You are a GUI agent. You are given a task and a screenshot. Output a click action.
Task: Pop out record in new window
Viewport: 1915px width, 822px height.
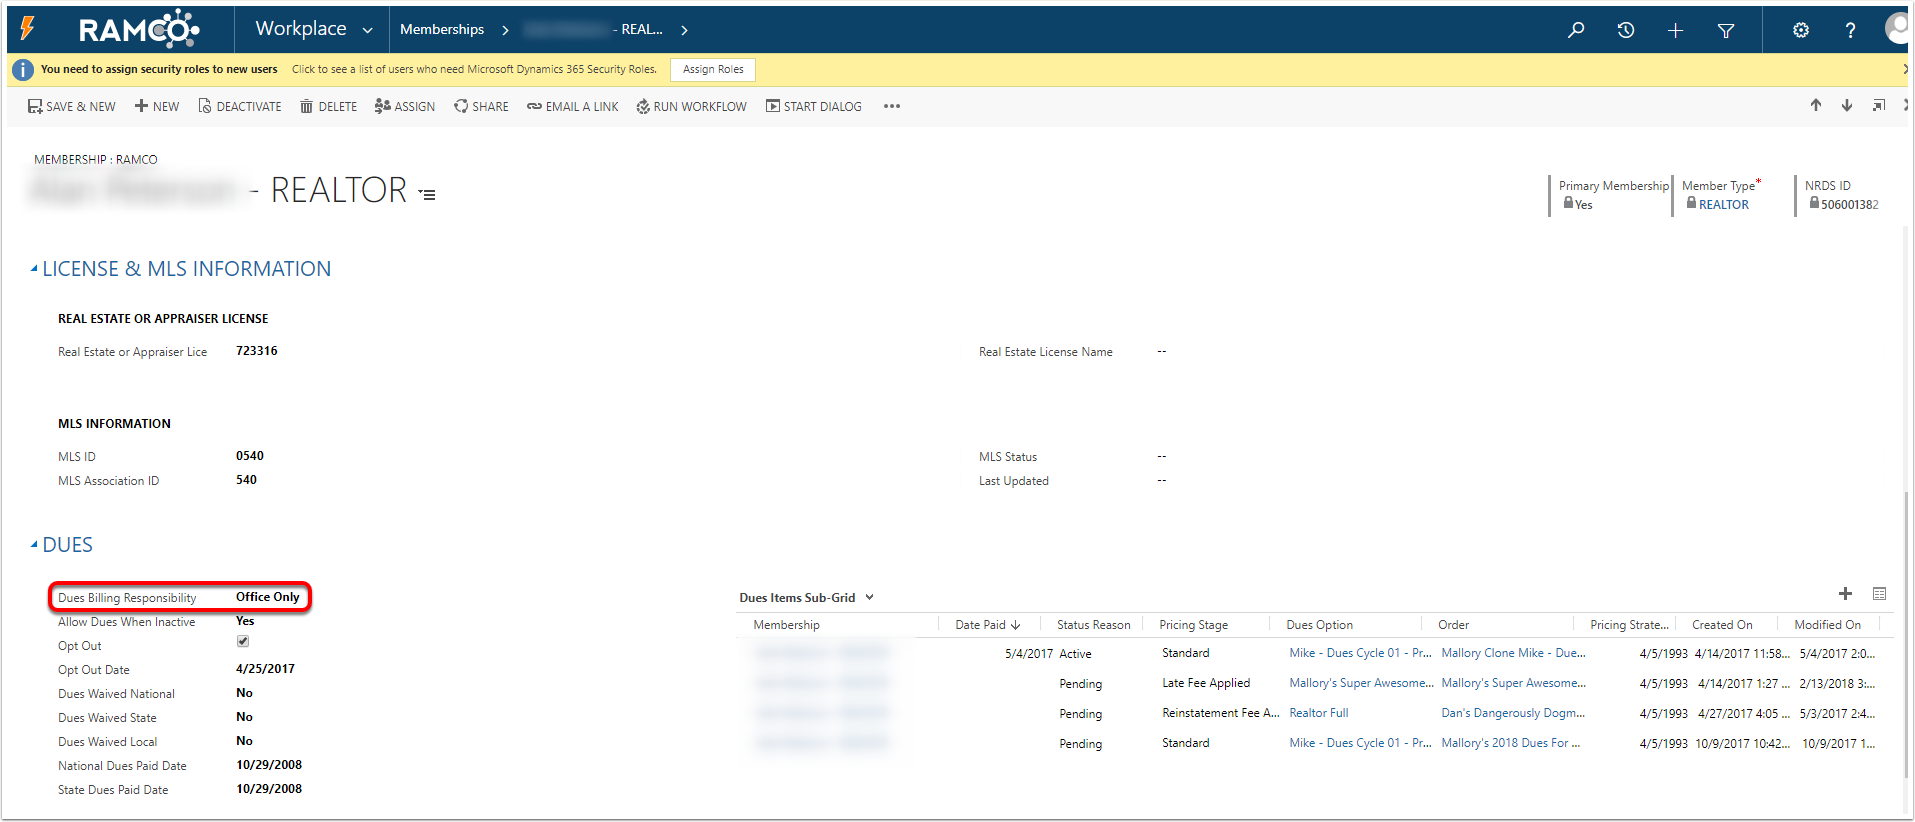click(x=1879, y=105)
